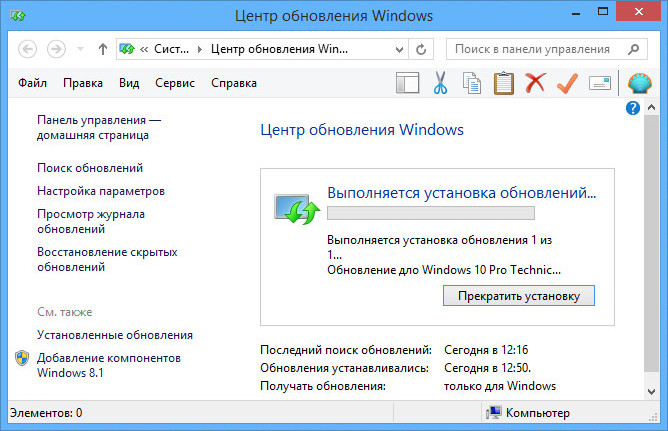Click the Сист... breadcrumb segment

point(171,49)
